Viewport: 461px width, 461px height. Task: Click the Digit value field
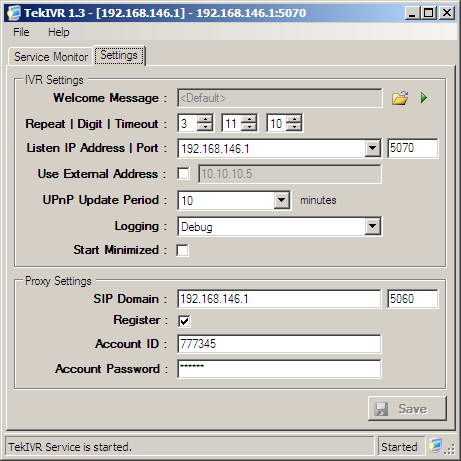[232, 124]
